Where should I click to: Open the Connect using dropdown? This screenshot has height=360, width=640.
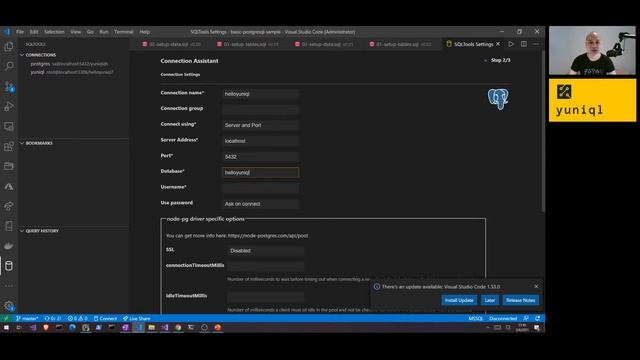(260, 125)
